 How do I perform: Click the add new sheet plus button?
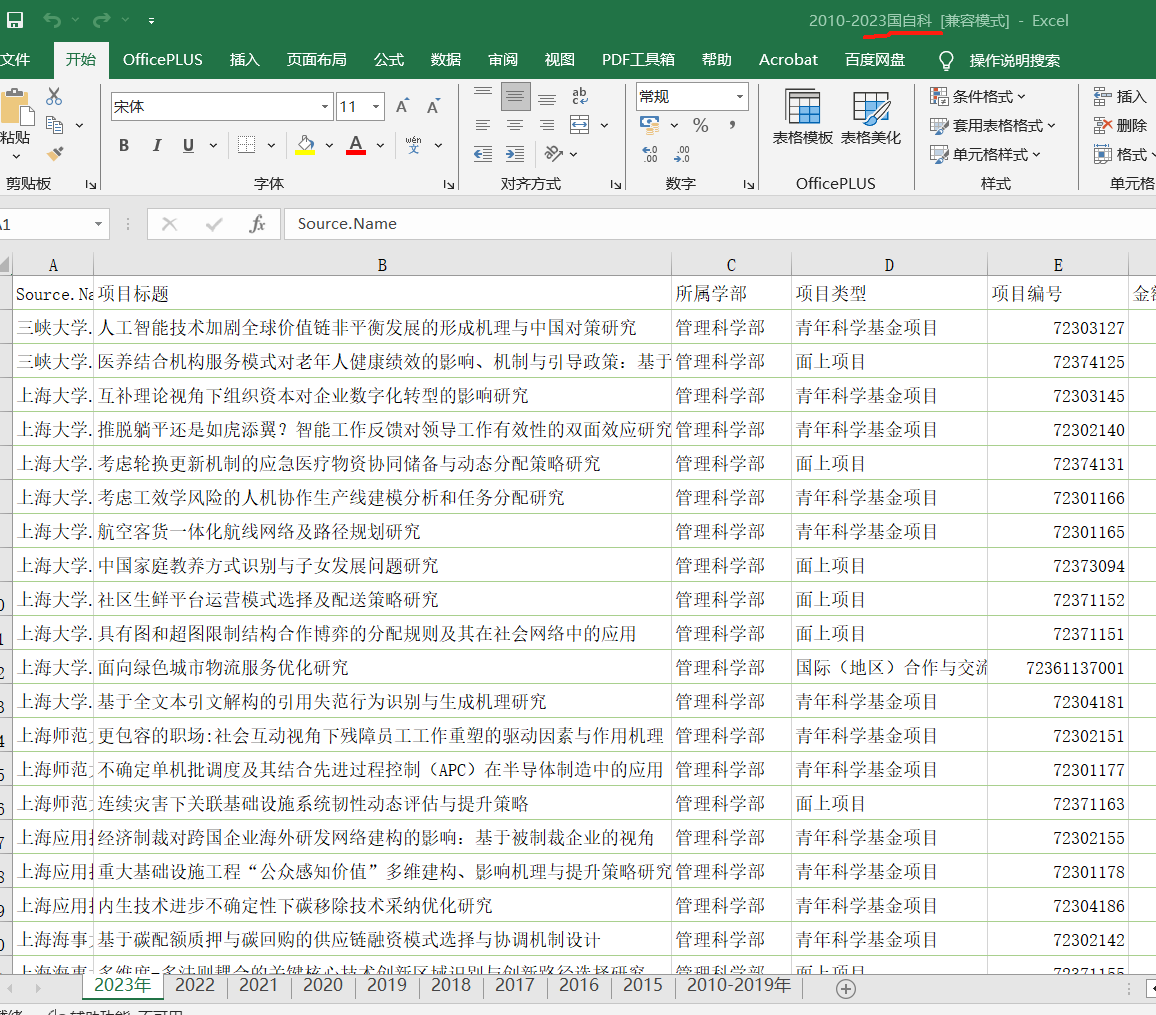pyautogui.click(x=846, y=988)
